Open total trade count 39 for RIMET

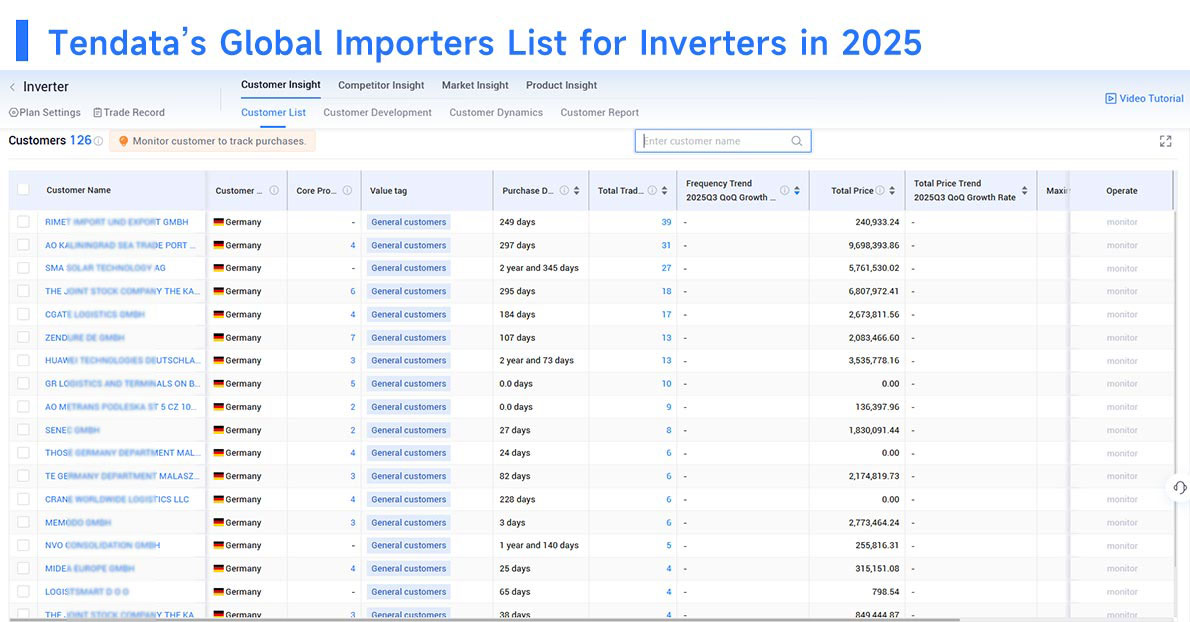click(x=666, y=222)
